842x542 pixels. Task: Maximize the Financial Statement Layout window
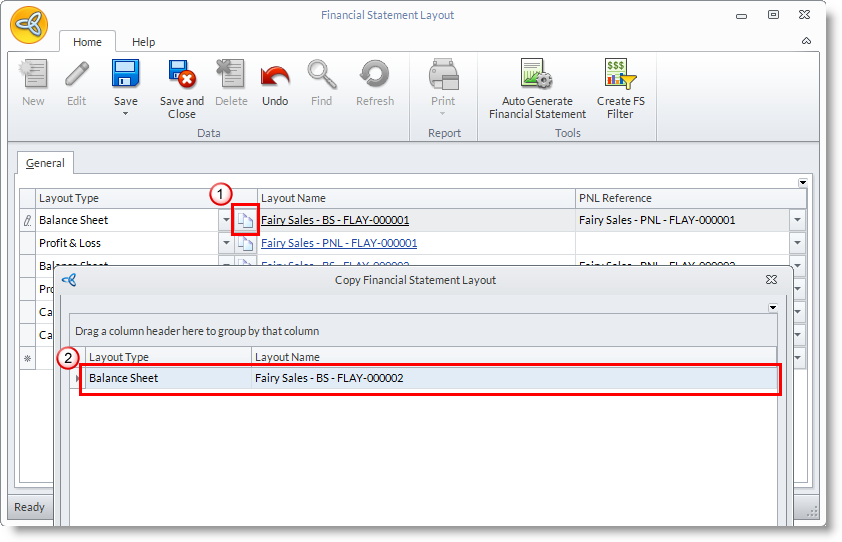coord(773,15)
